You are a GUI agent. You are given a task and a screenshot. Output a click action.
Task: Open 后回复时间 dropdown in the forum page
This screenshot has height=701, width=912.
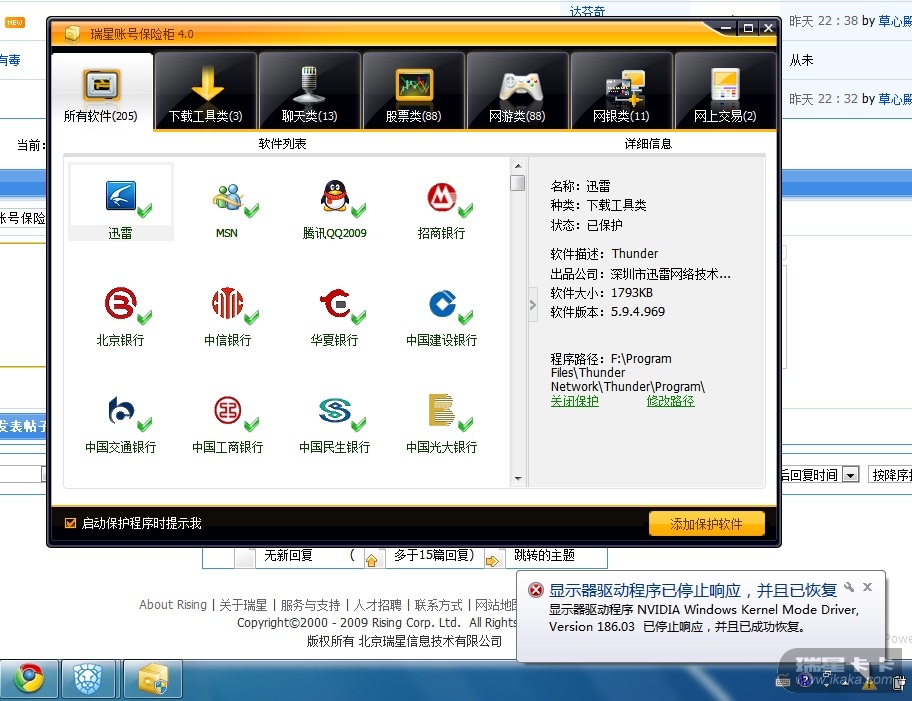click(850, 475)
